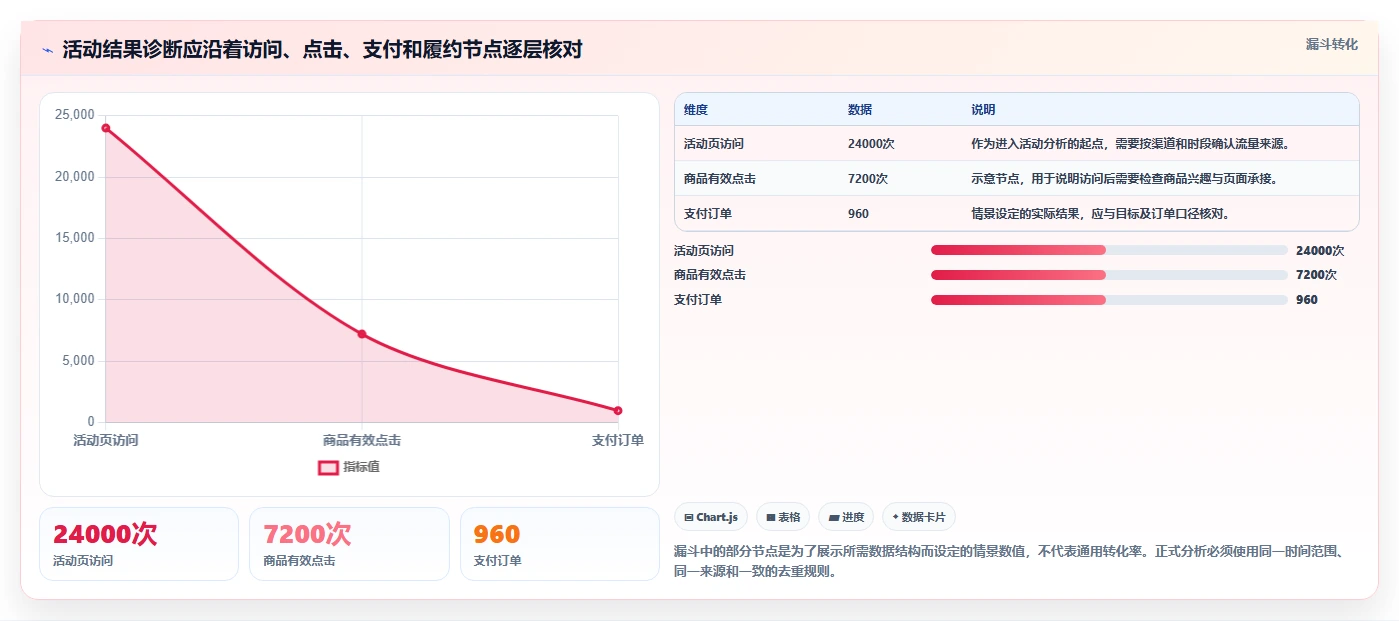Click the 7200次 value beside progress bar

click(1316, 275)
